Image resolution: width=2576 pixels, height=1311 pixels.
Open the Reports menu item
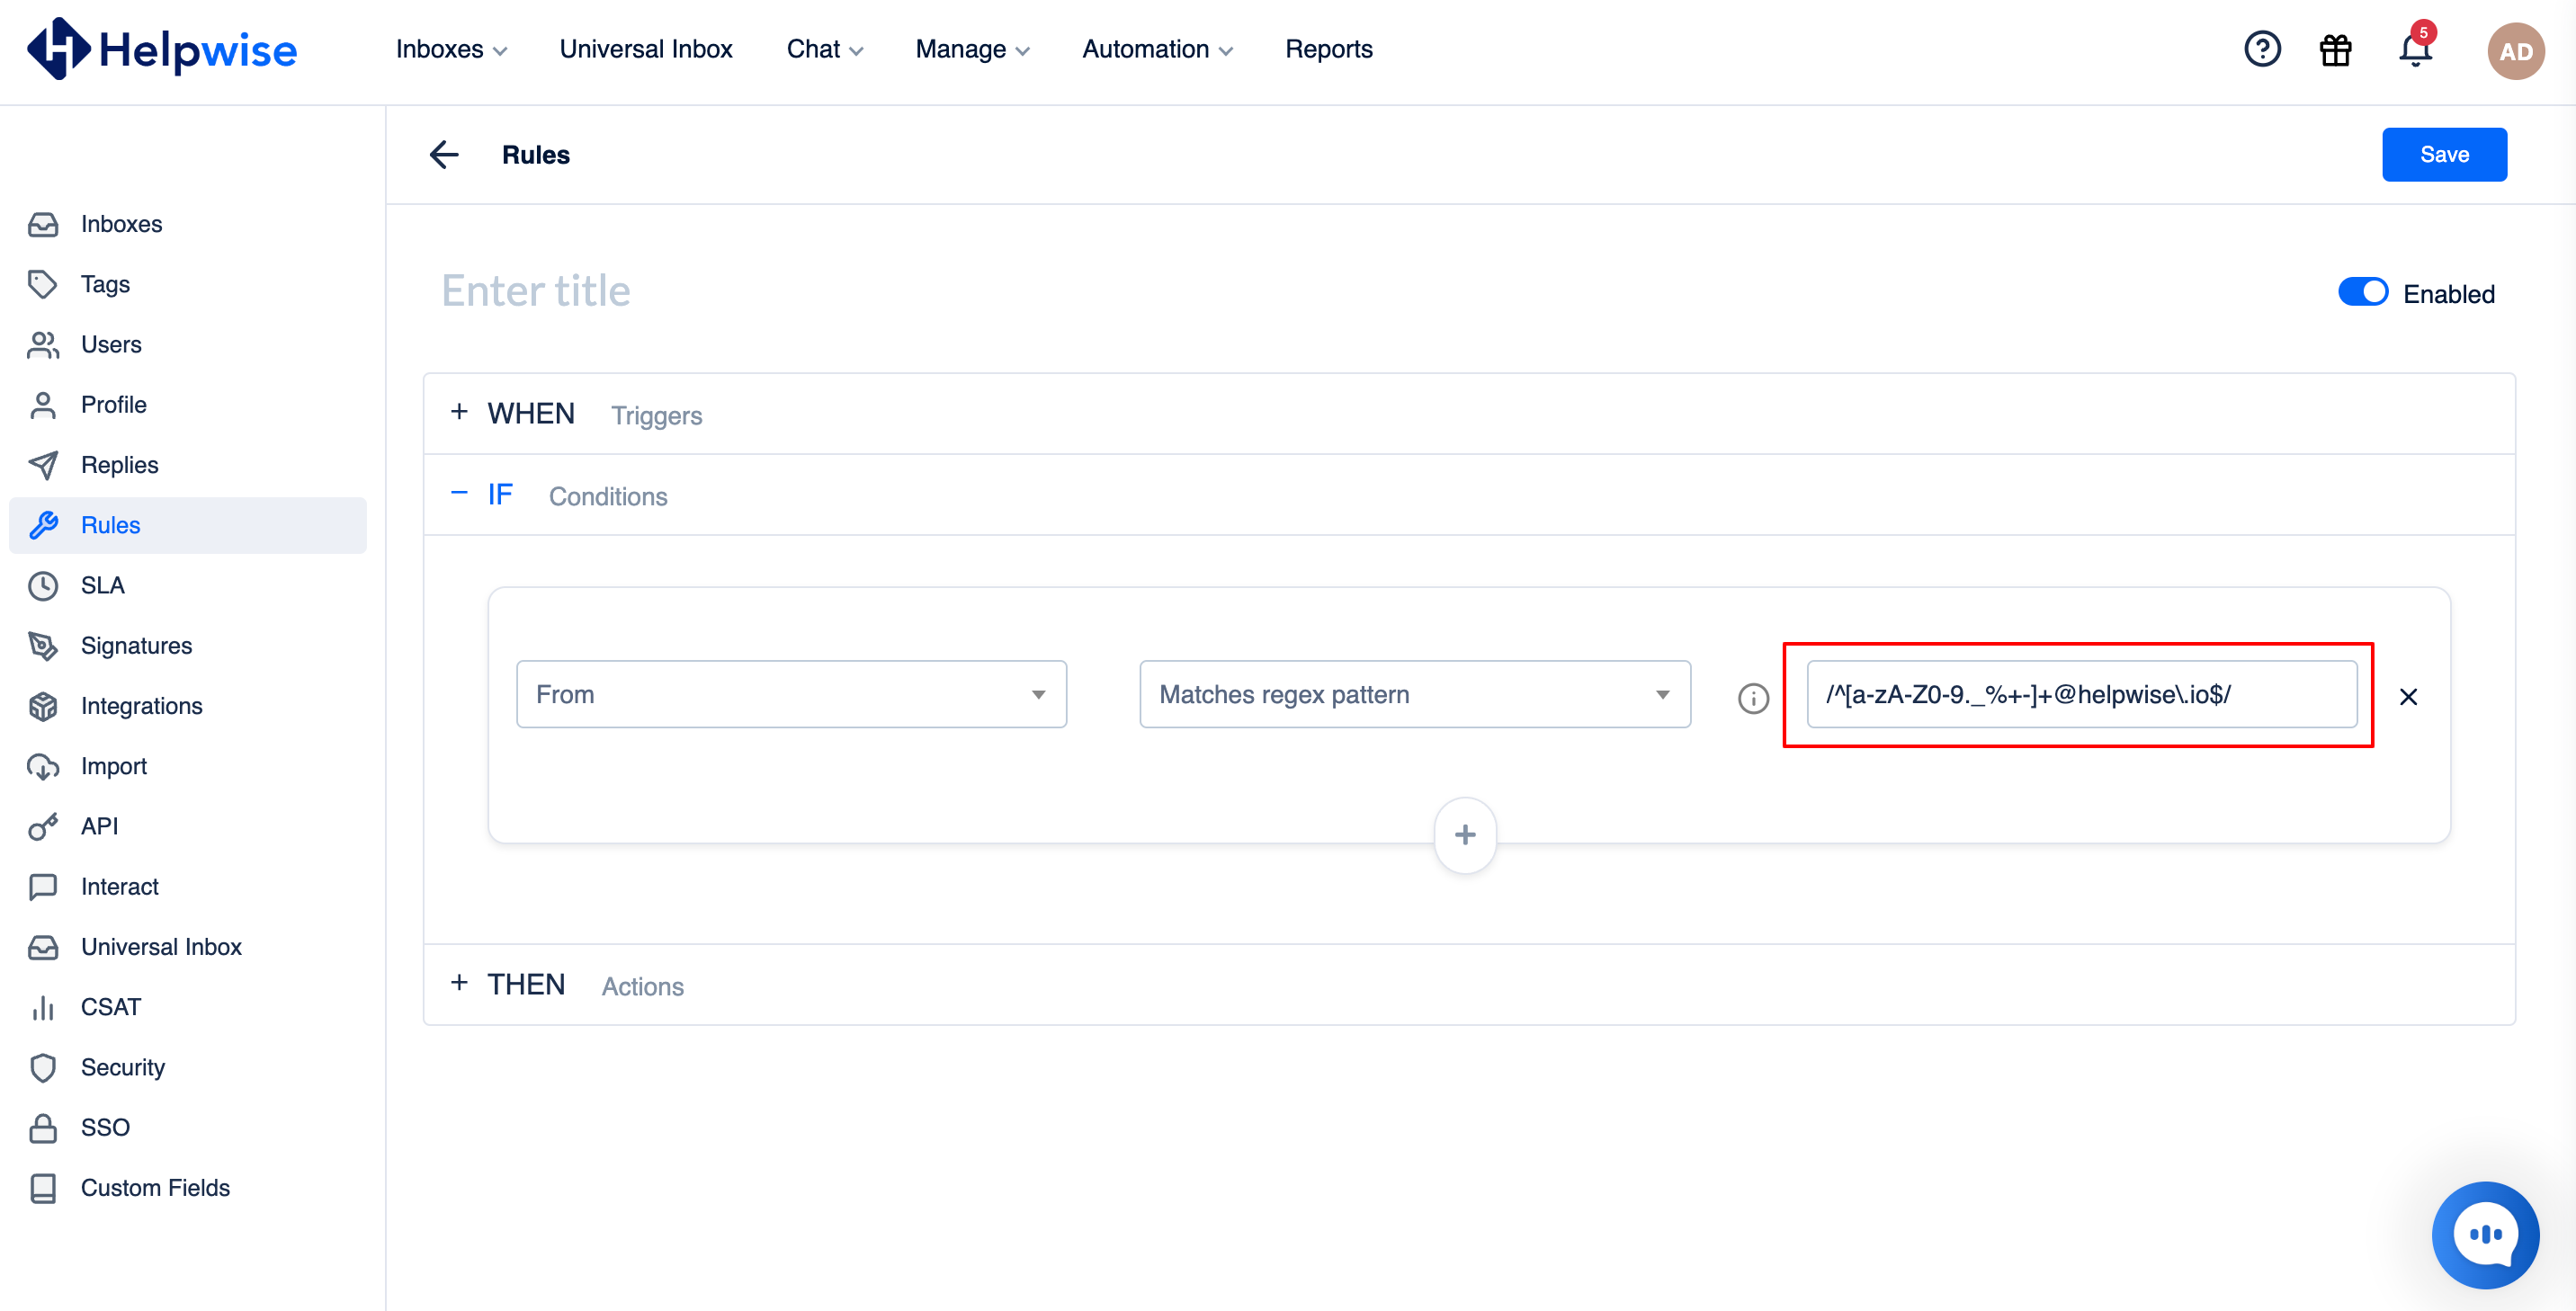[1329, 47]
